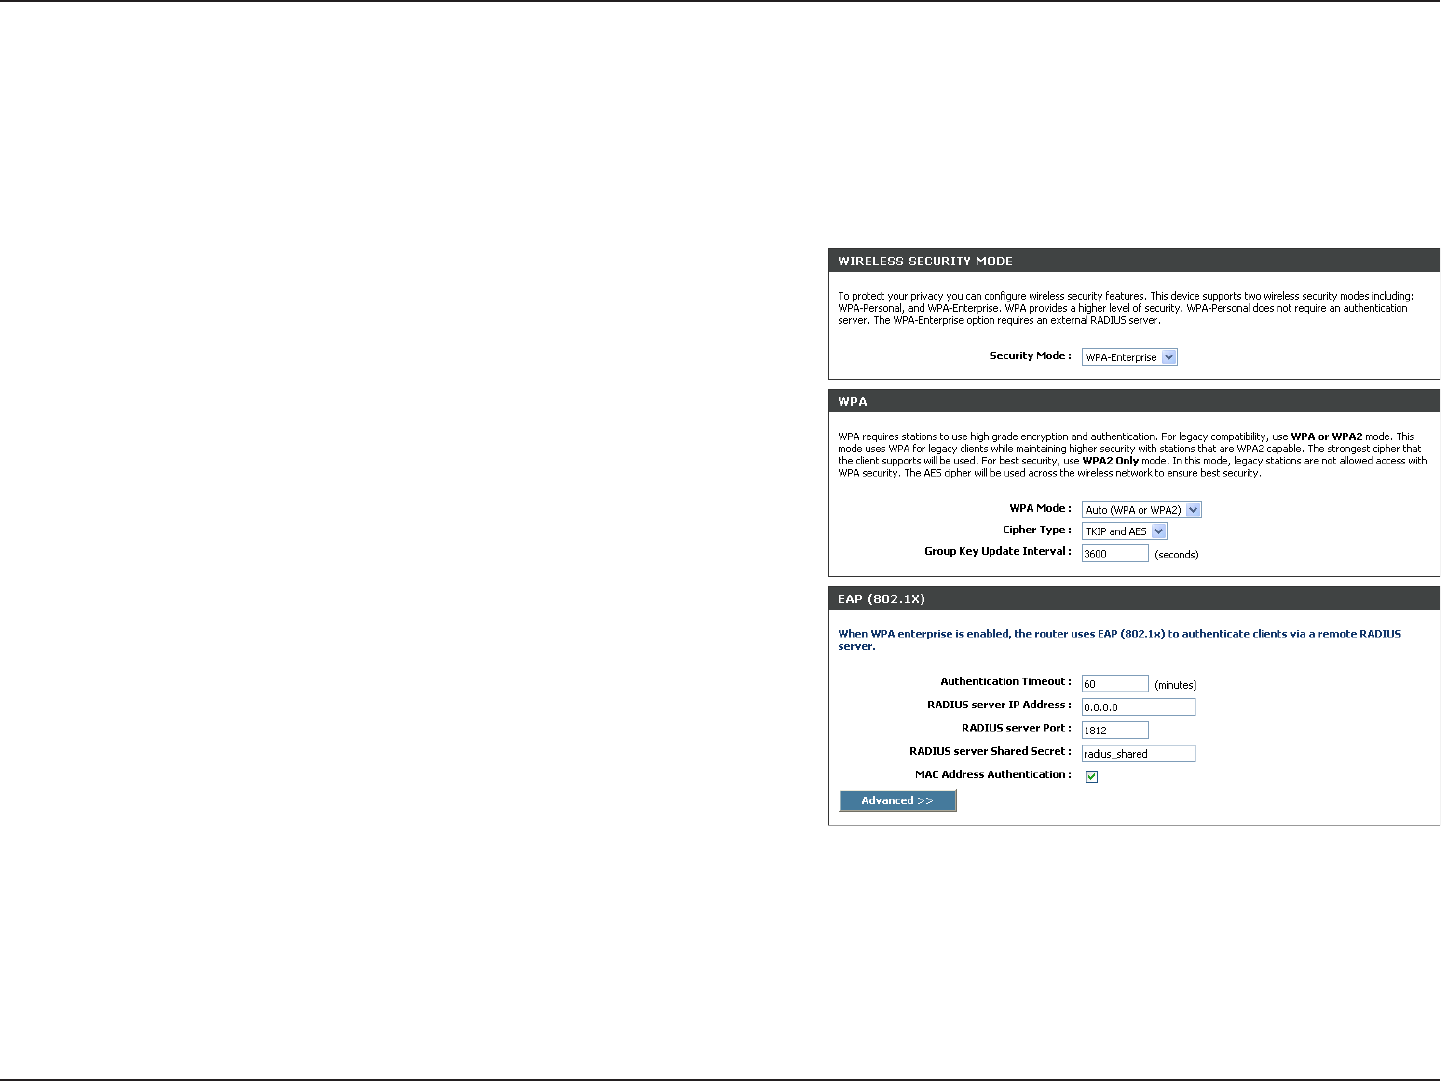Click the 'Security Mode :' label
The width and height of the screenshot is (1441, 1081).
[x=1030, y=356]
